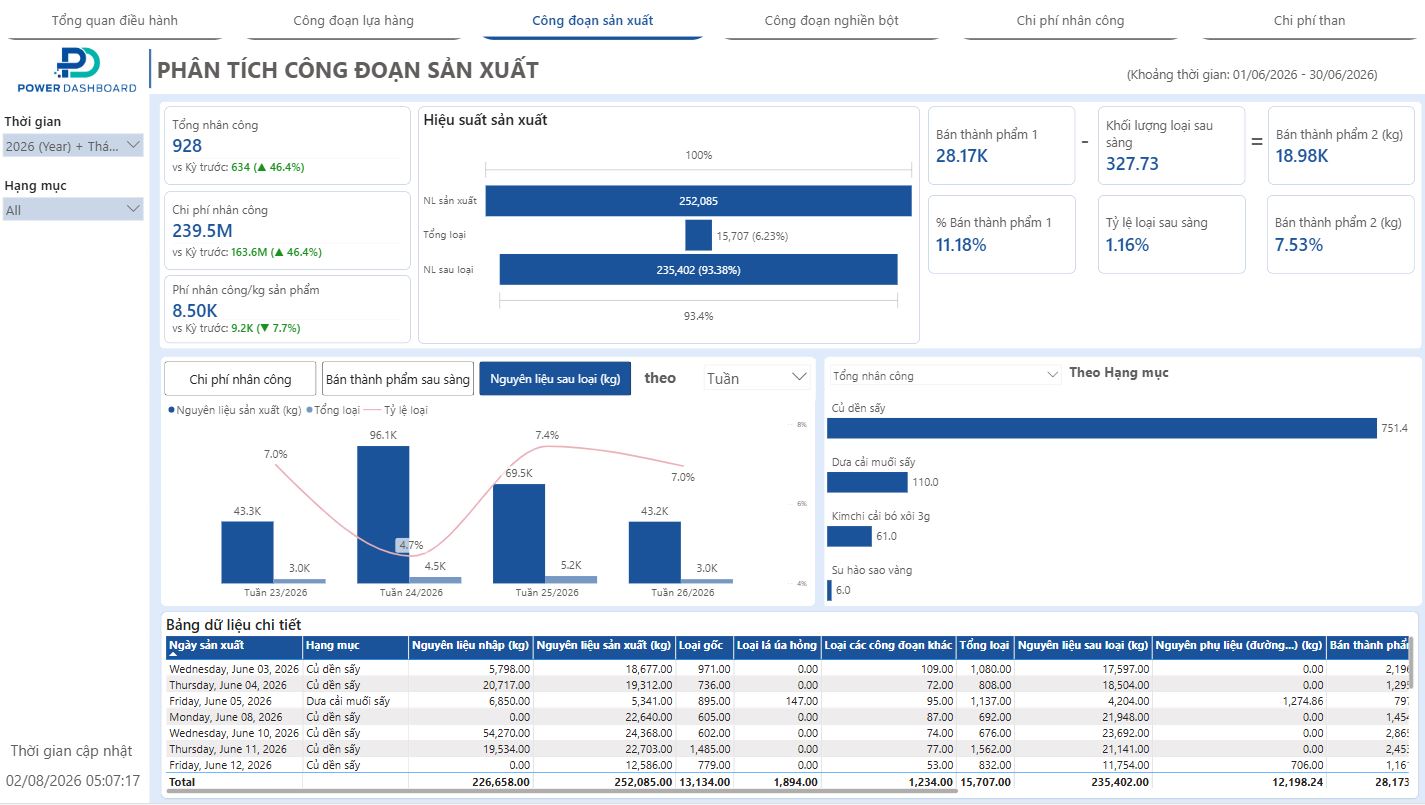Open the Thời gian slicer dropdown
Screen dimensions: 1425x805
[73, 146]
